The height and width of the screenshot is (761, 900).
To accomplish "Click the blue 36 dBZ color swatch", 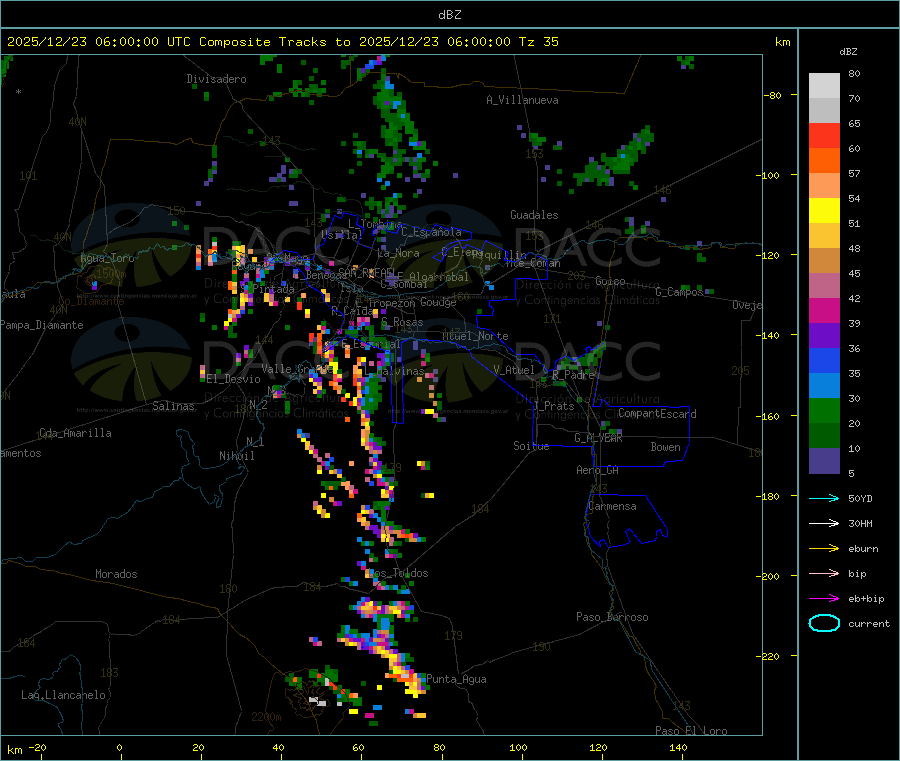I will [824, 361].
